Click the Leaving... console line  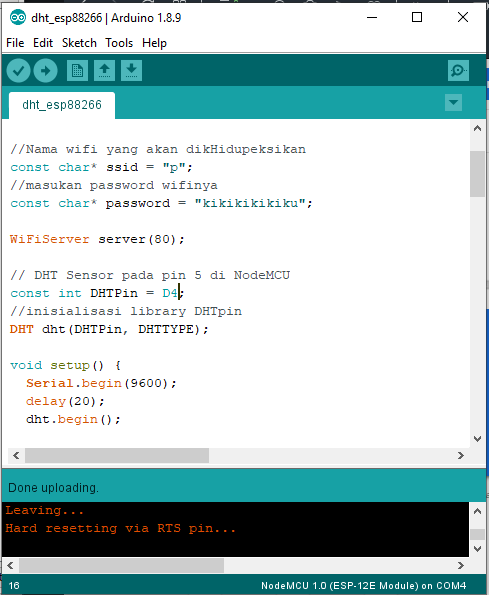44,510
